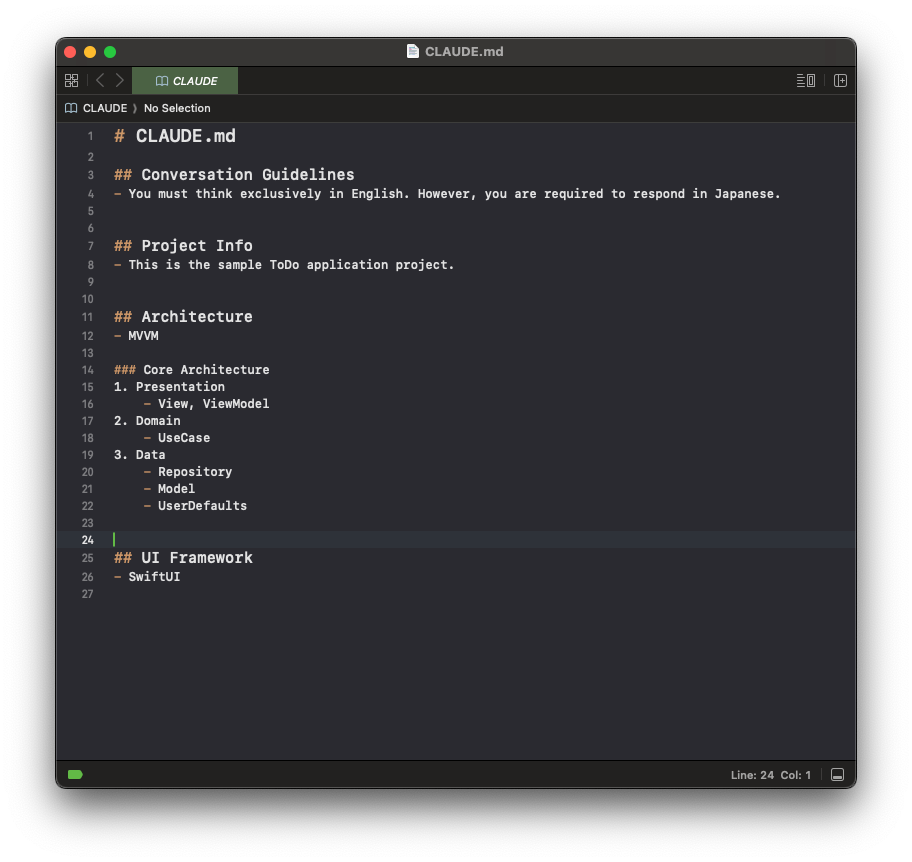
Task: Click the Core Architecture subheading
Action: [205, 370]
